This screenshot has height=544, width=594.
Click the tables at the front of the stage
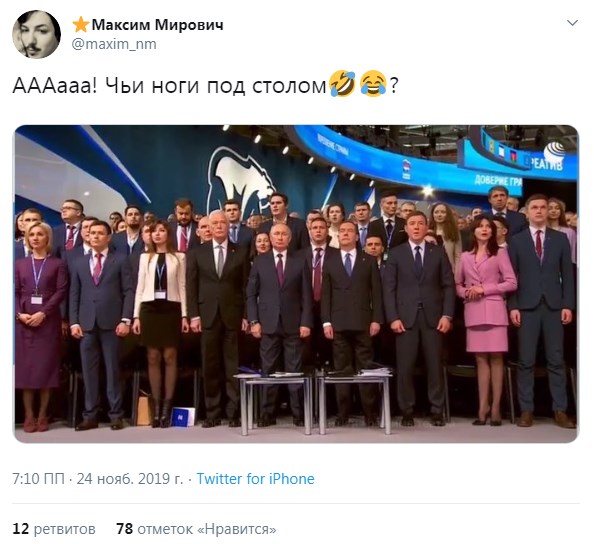[313, 402]
